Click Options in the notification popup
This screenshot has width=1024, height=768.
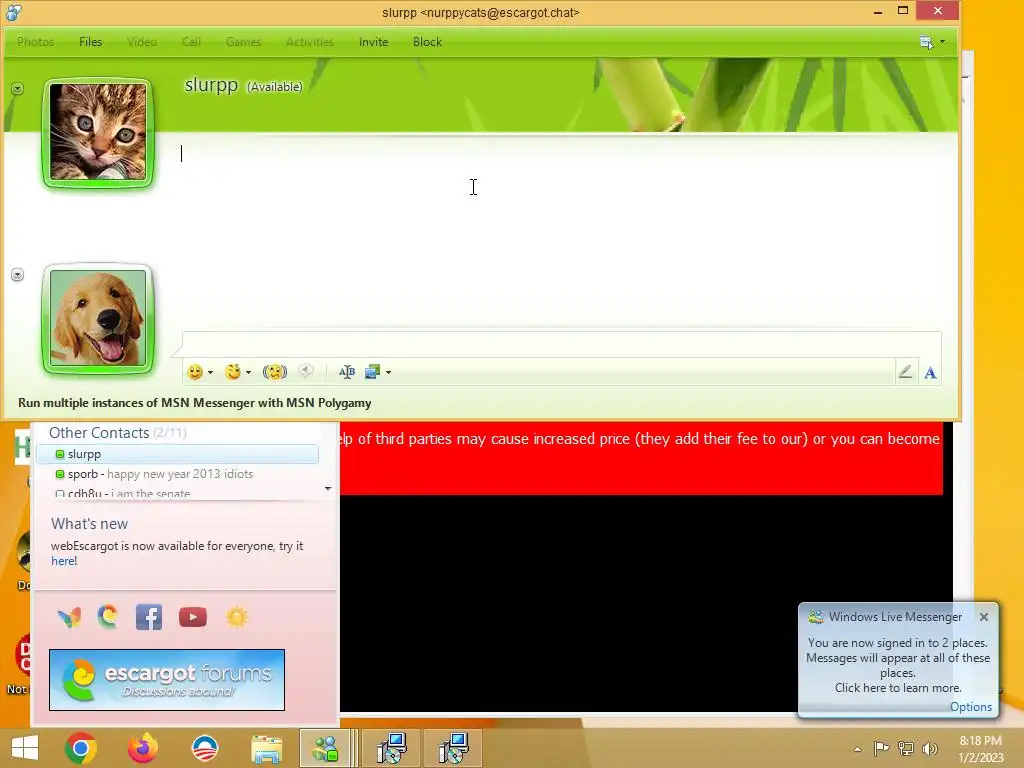pyautogui.click(x=970, y=707)
